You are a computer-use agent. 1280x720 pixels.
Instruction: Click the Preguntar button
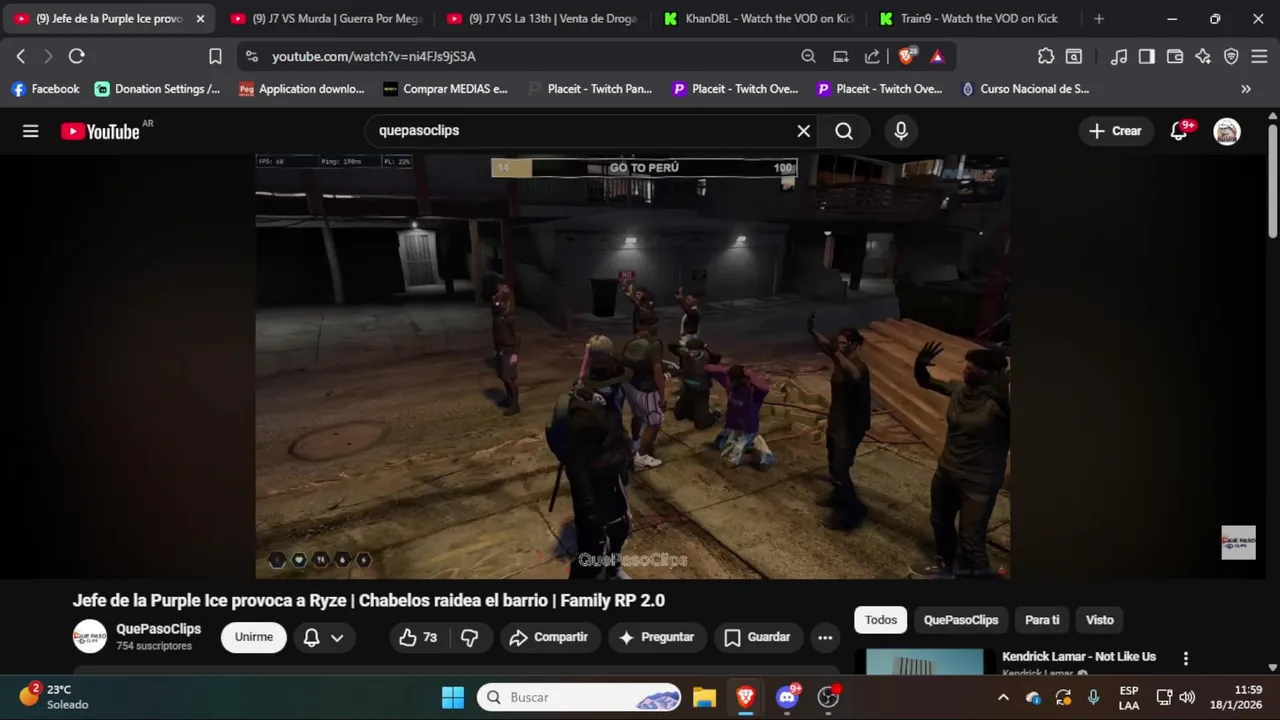coord(657,637)
